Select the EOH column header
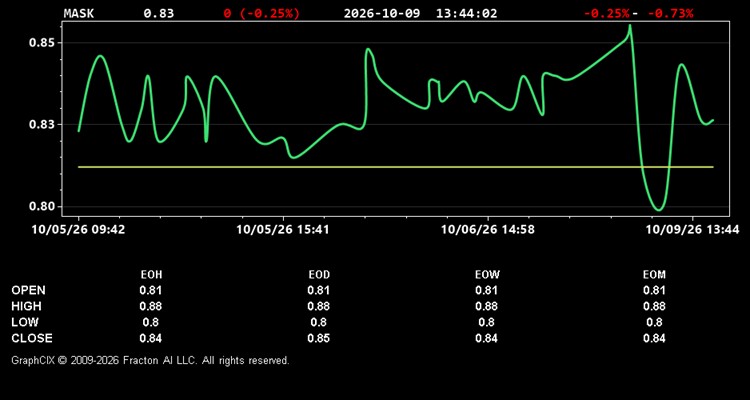Viewport: 750px width, 400px height. [x=151, y=275]
